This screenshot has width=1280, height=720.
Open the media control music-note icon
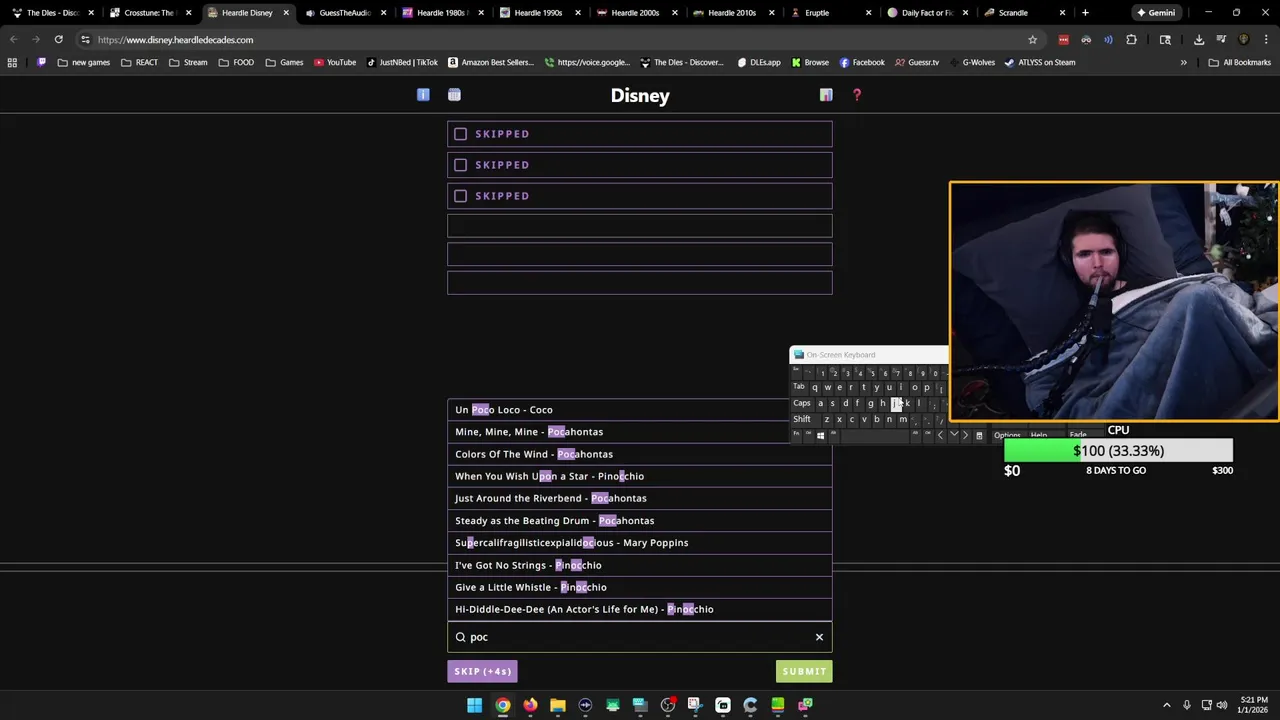[x=1221, y=40]
